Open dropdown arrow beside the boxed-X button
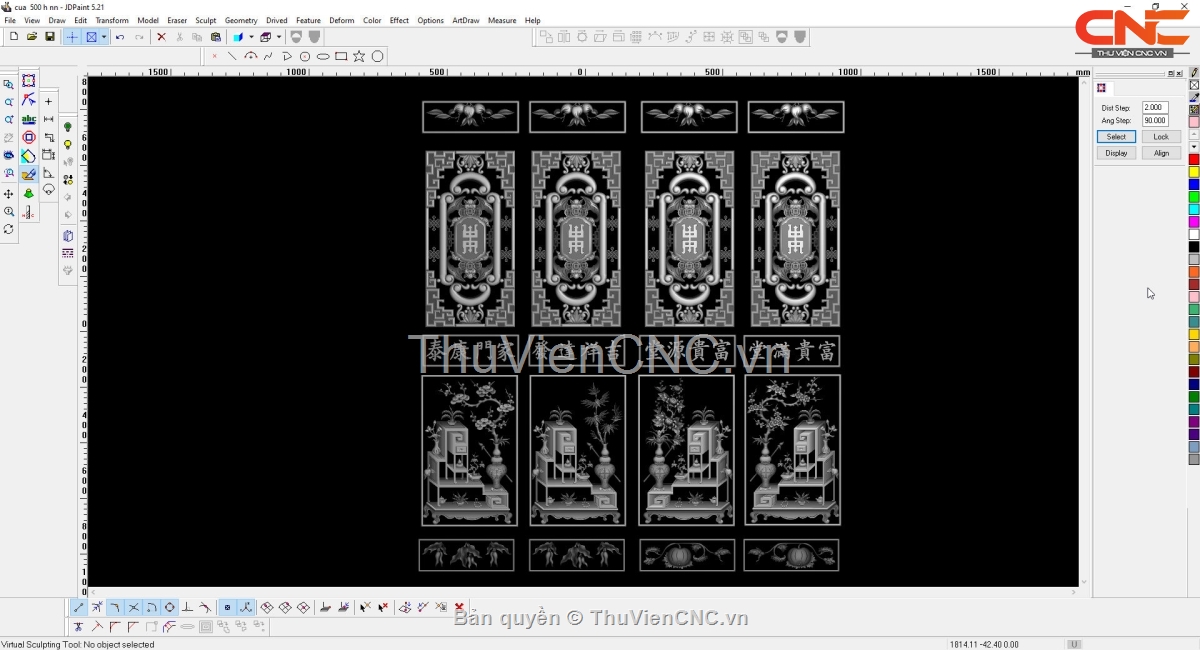The image size is (1200, 650). (x=104, y=37)
